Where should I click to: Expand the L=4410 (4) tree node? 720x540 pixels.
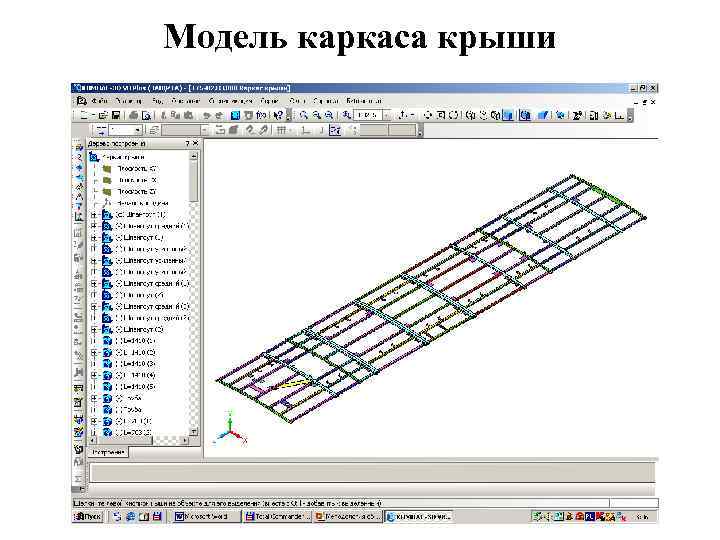(94, 376)
